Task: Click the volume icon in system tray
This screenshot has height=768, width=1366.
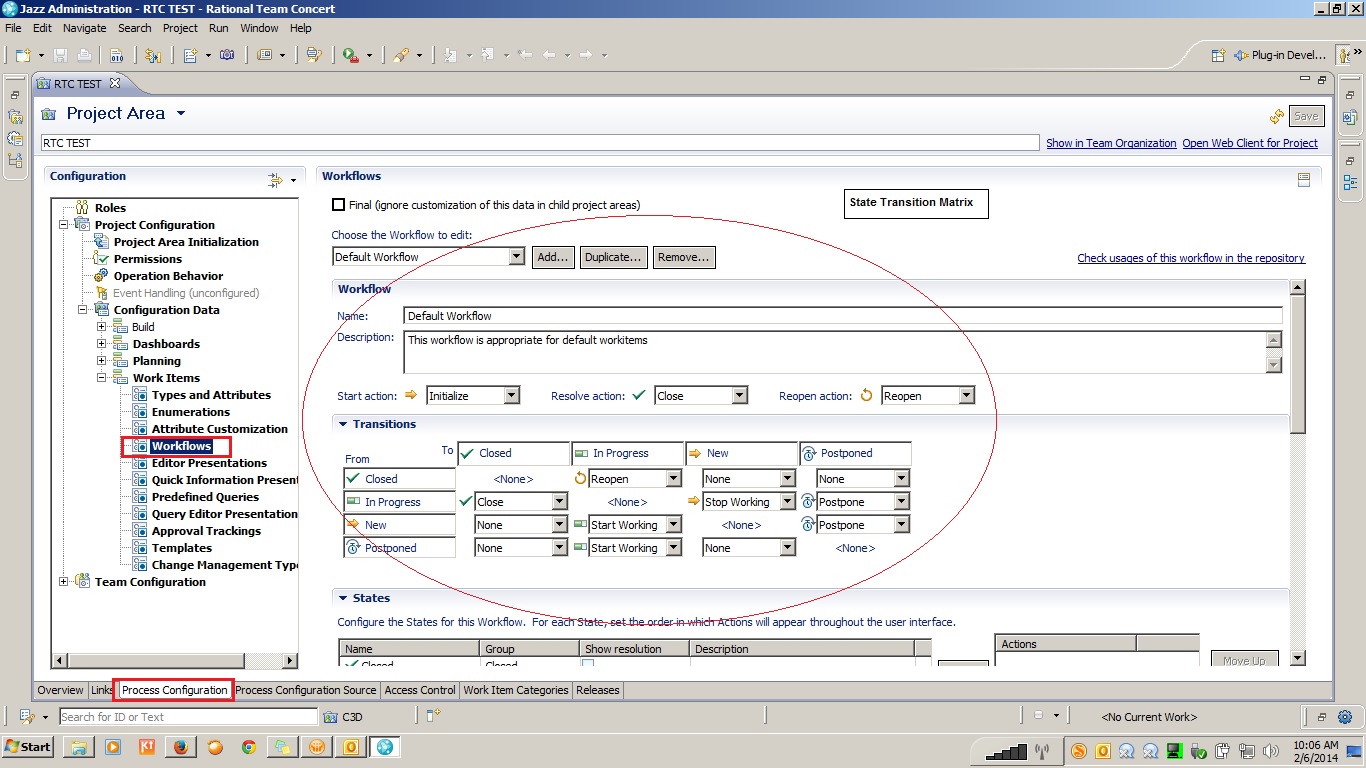Action: pos(1271,751)
